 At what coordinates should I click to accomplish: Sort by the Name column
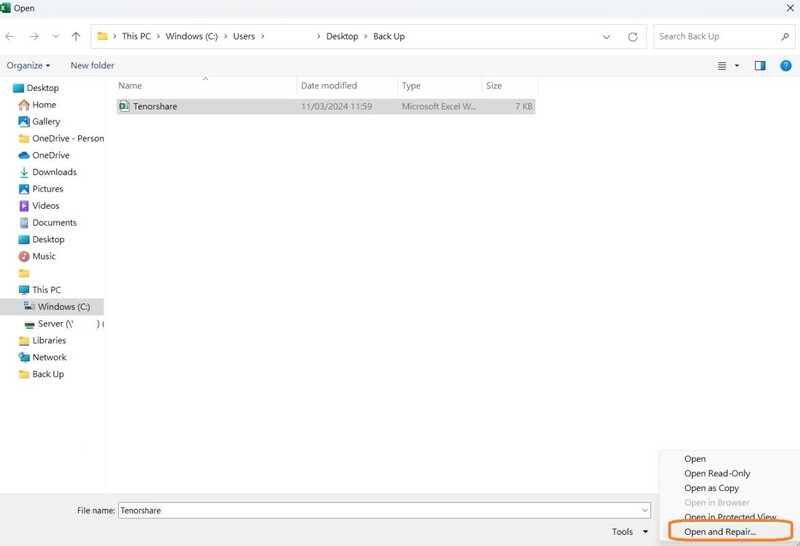pyautogui.click(x=130, y=86)
